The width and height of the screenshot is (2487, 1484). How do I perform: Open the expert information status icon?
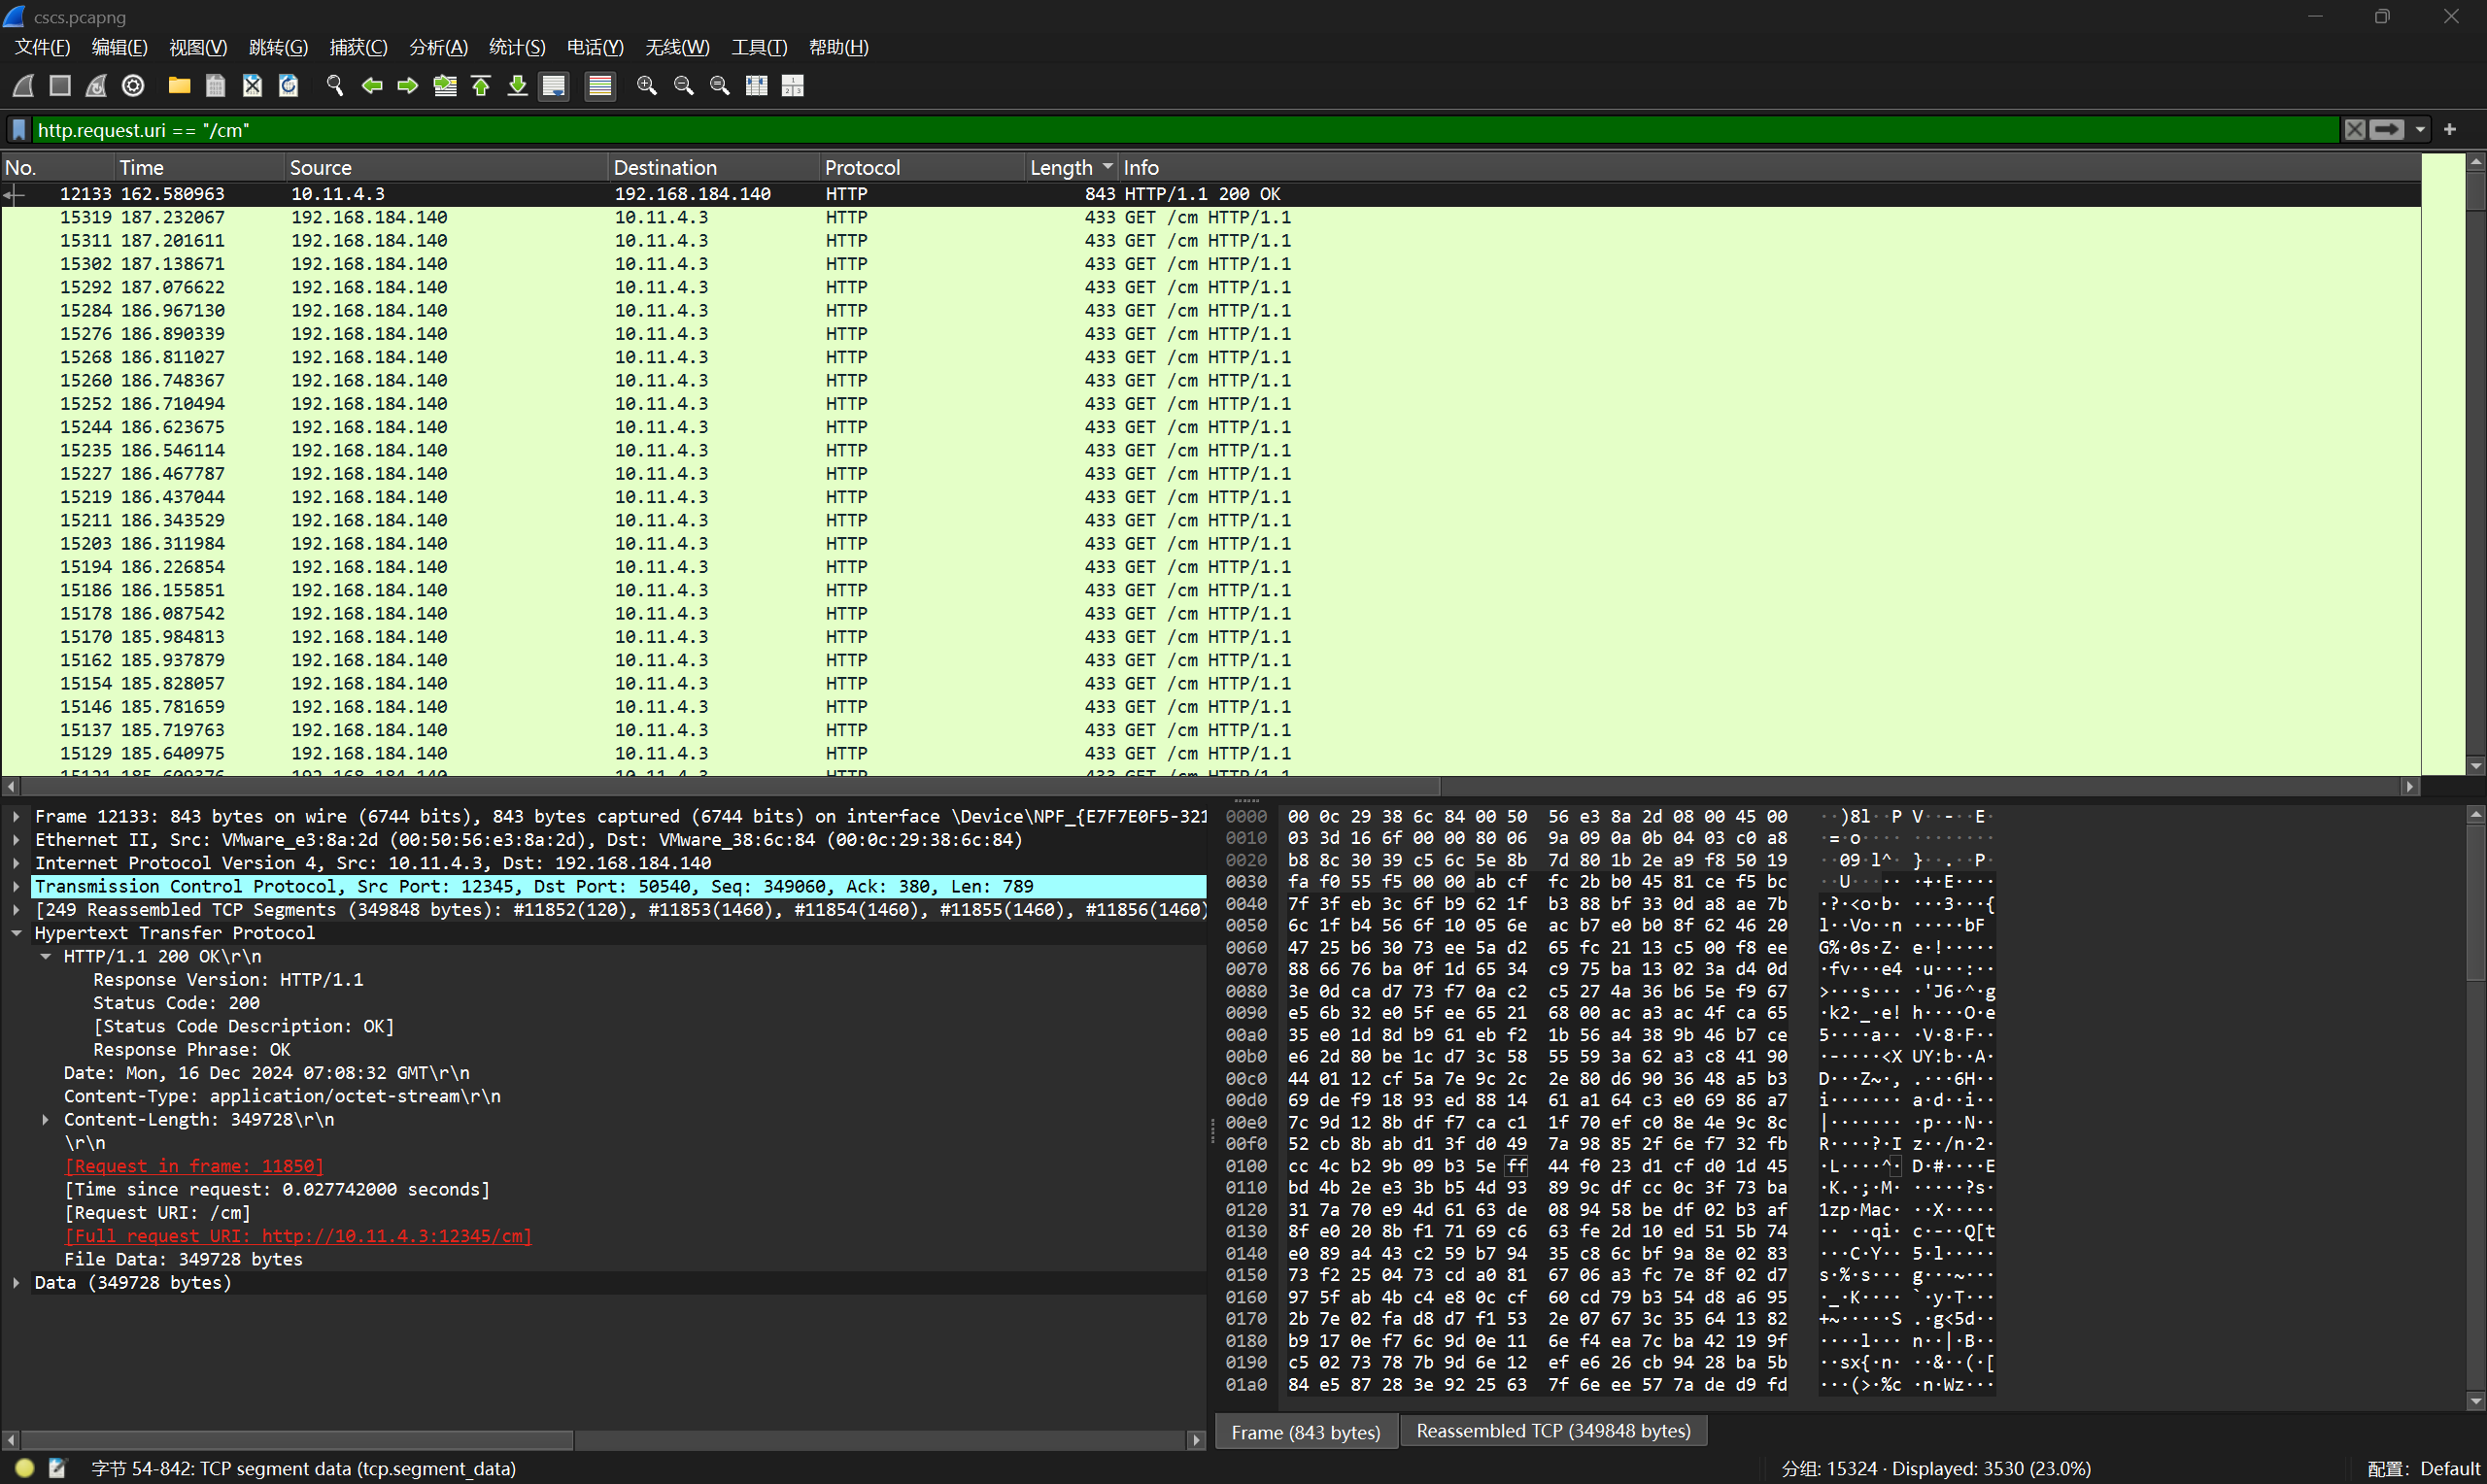pyautogui.click(x=25, y=1468)
